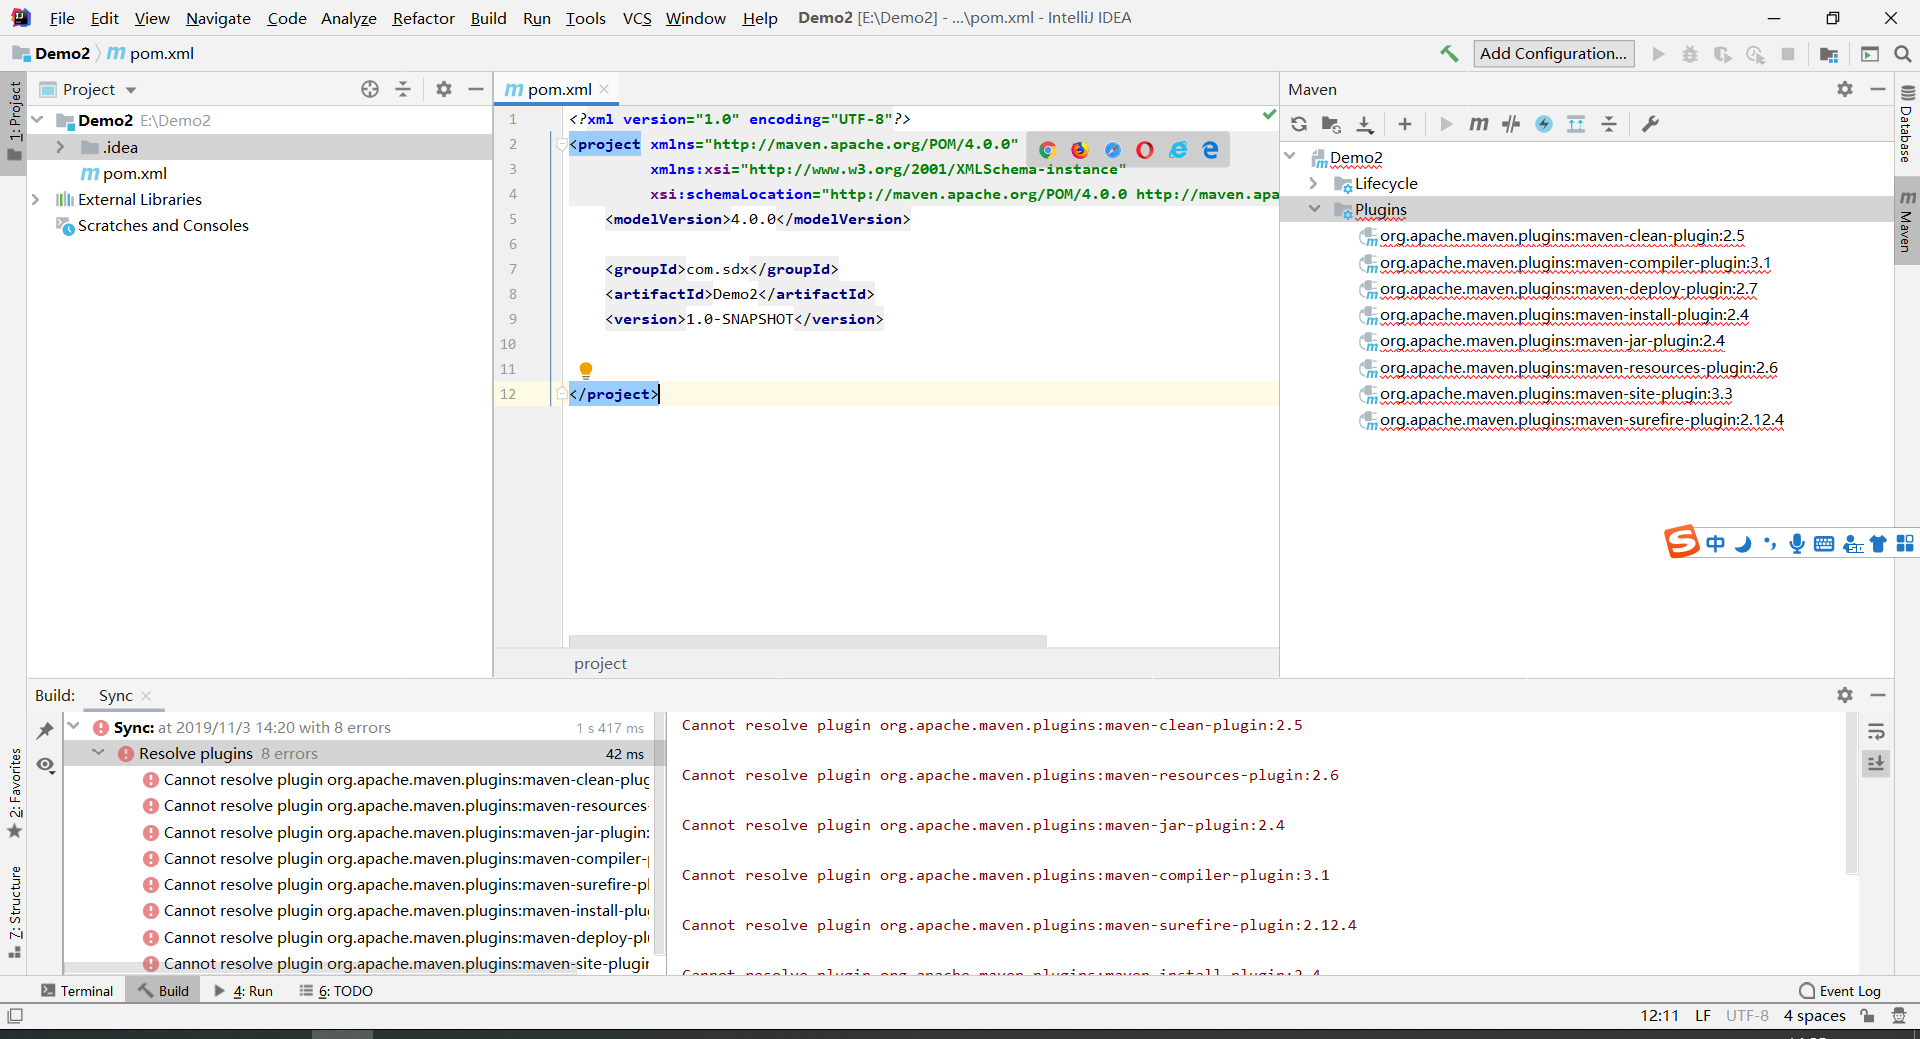The image size is (1920, 1039).
Task: Toggle soft-wrap in Build output
Action: pos(1876,732)
